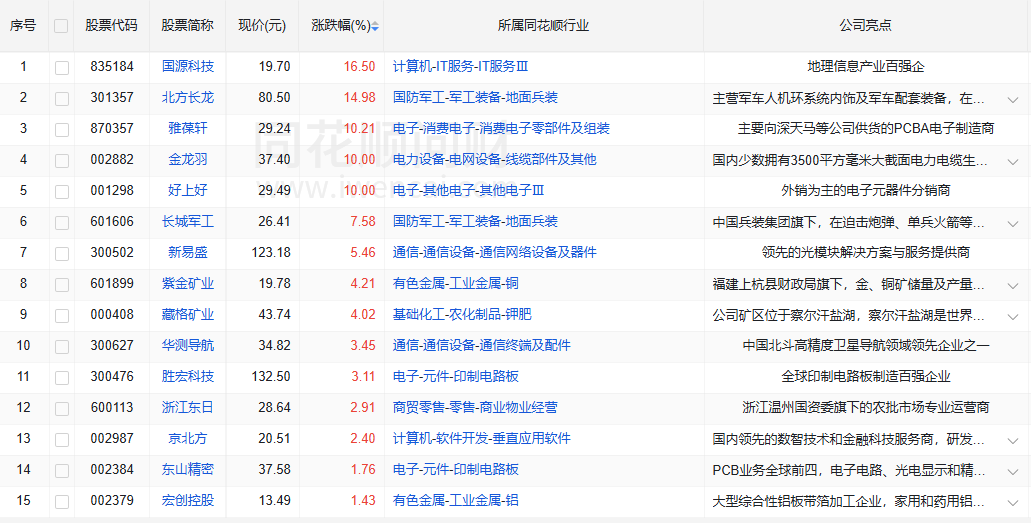Open industry link 有色金属-工业金属-铝
The width and height of the screenshot is (1031, 523).
coord(456,500)
